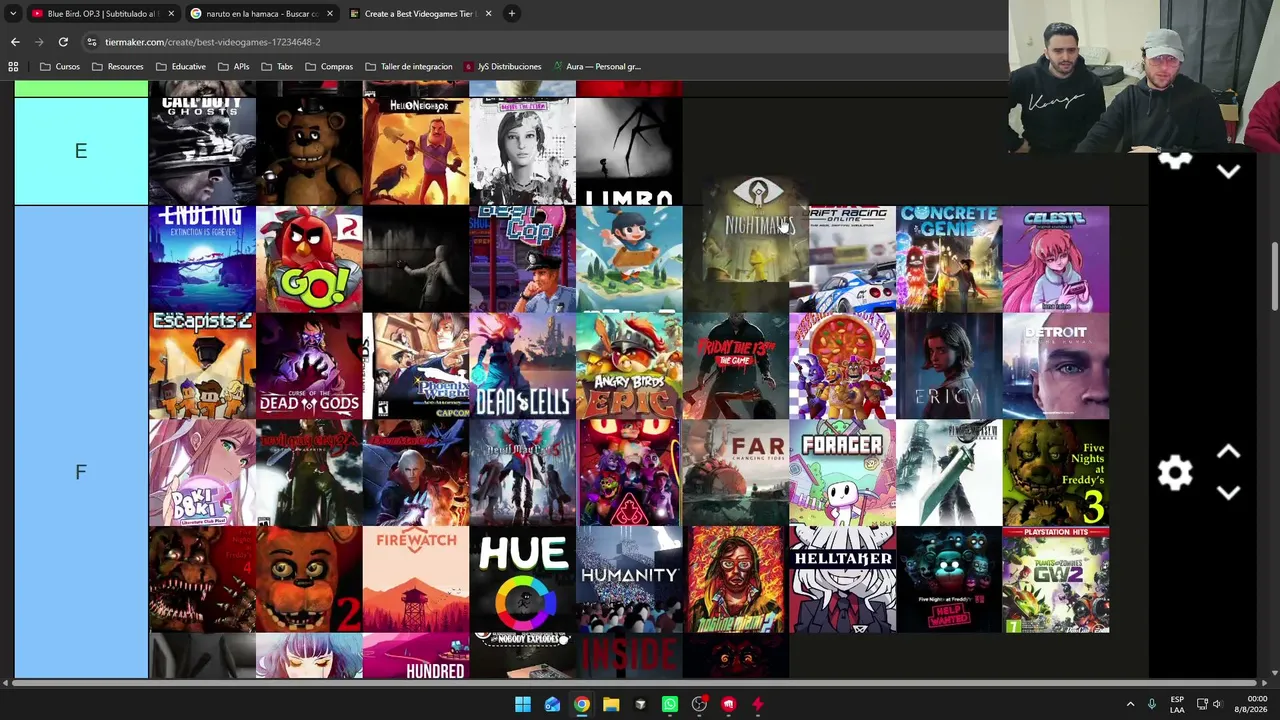
Task: Move the F tier row down
Action: point(1228,492)
